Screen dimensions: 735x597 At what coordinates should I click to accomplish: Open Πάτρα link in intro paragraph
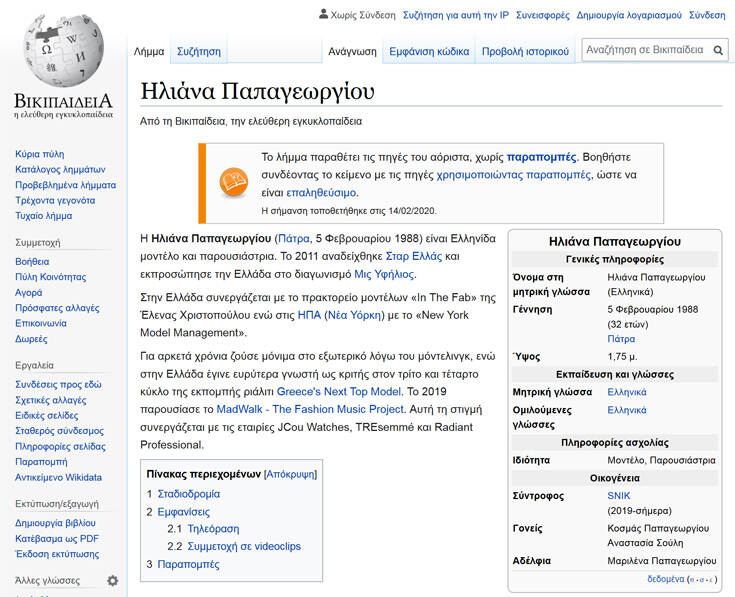294,239
